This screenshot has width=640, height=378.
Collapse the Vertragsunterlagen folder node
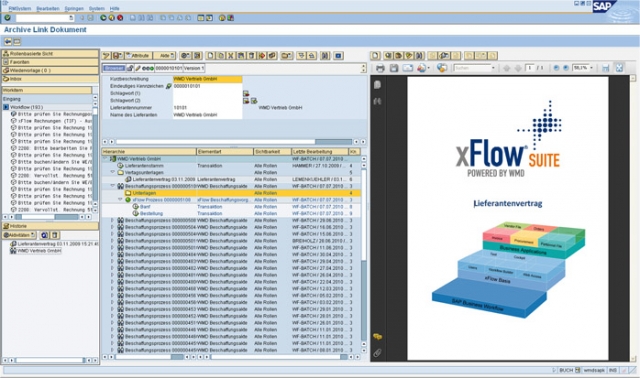pos(113,172)
